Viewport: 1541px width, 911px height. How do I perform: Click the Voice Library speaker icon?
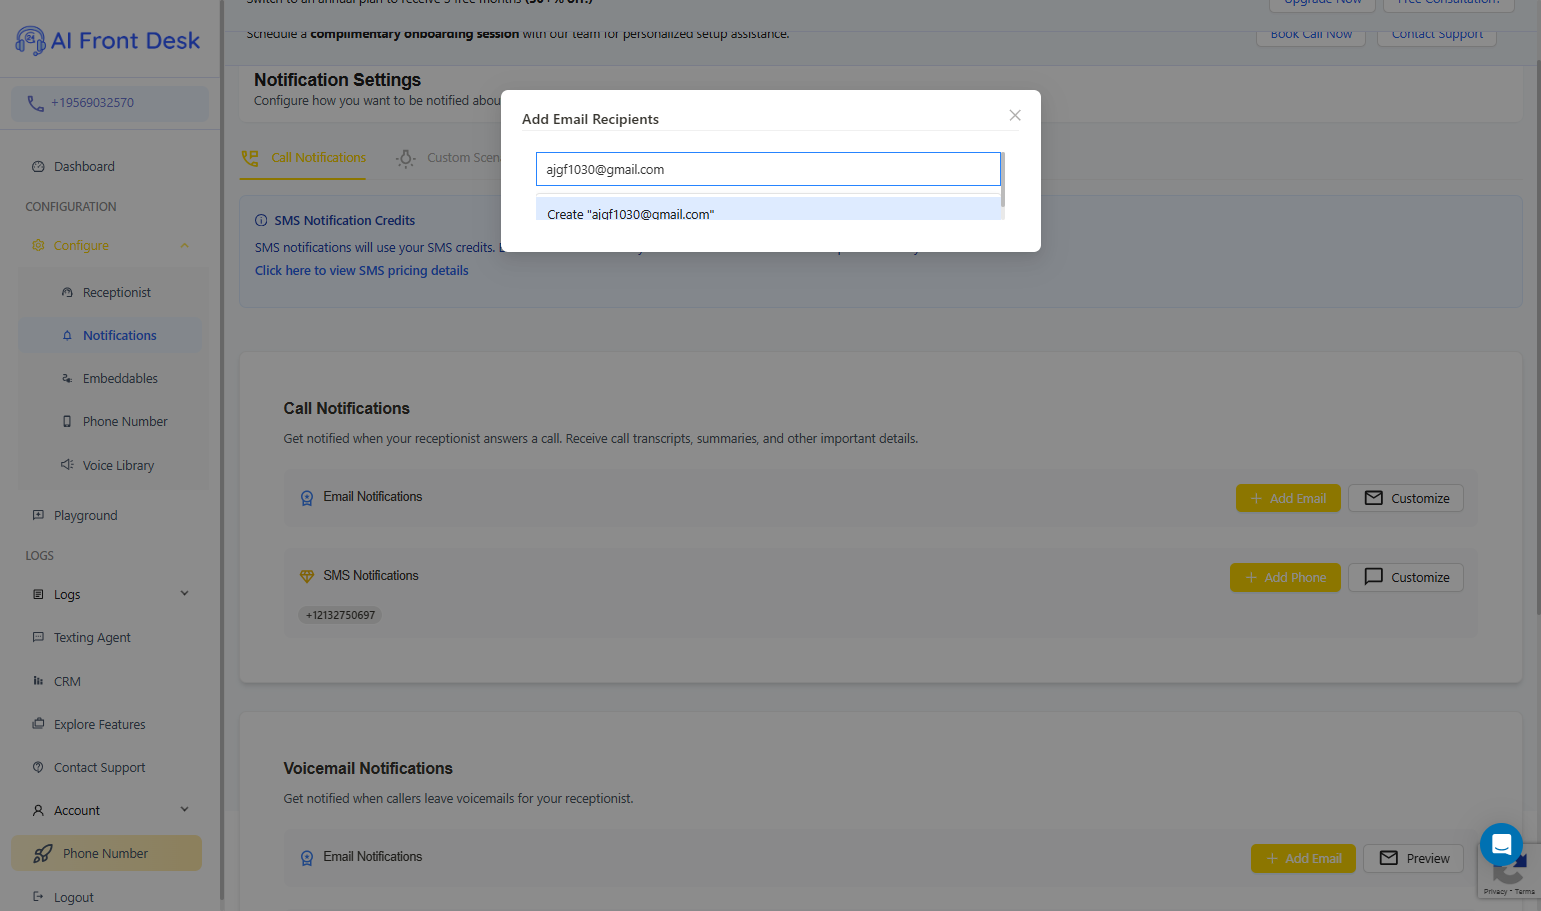pyautogui.click(x=67, y=465)
